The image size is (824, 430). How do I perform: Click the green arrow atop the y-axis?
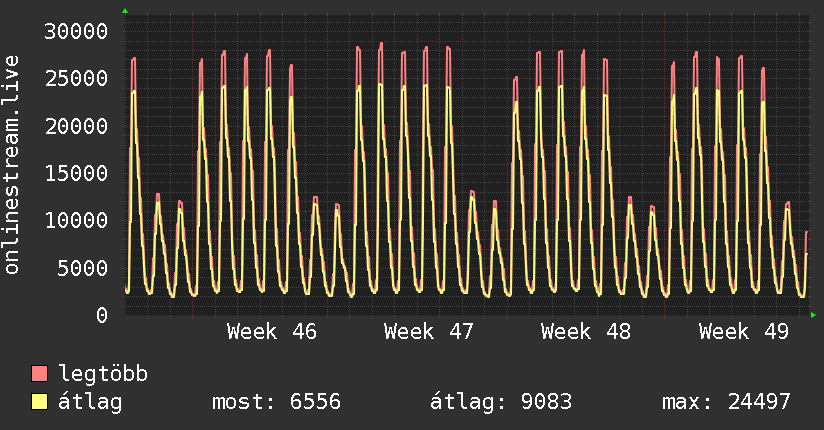tap(125, 11)
